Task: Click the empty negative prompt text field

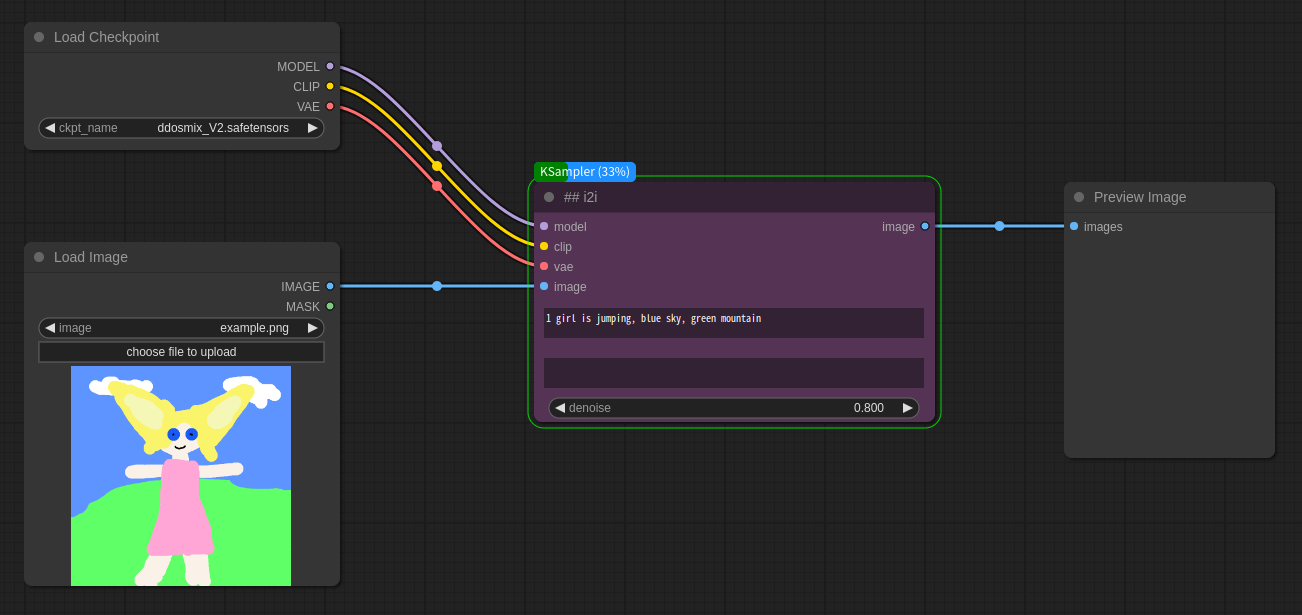Action: pyautogui.click(x=734, y=373)
